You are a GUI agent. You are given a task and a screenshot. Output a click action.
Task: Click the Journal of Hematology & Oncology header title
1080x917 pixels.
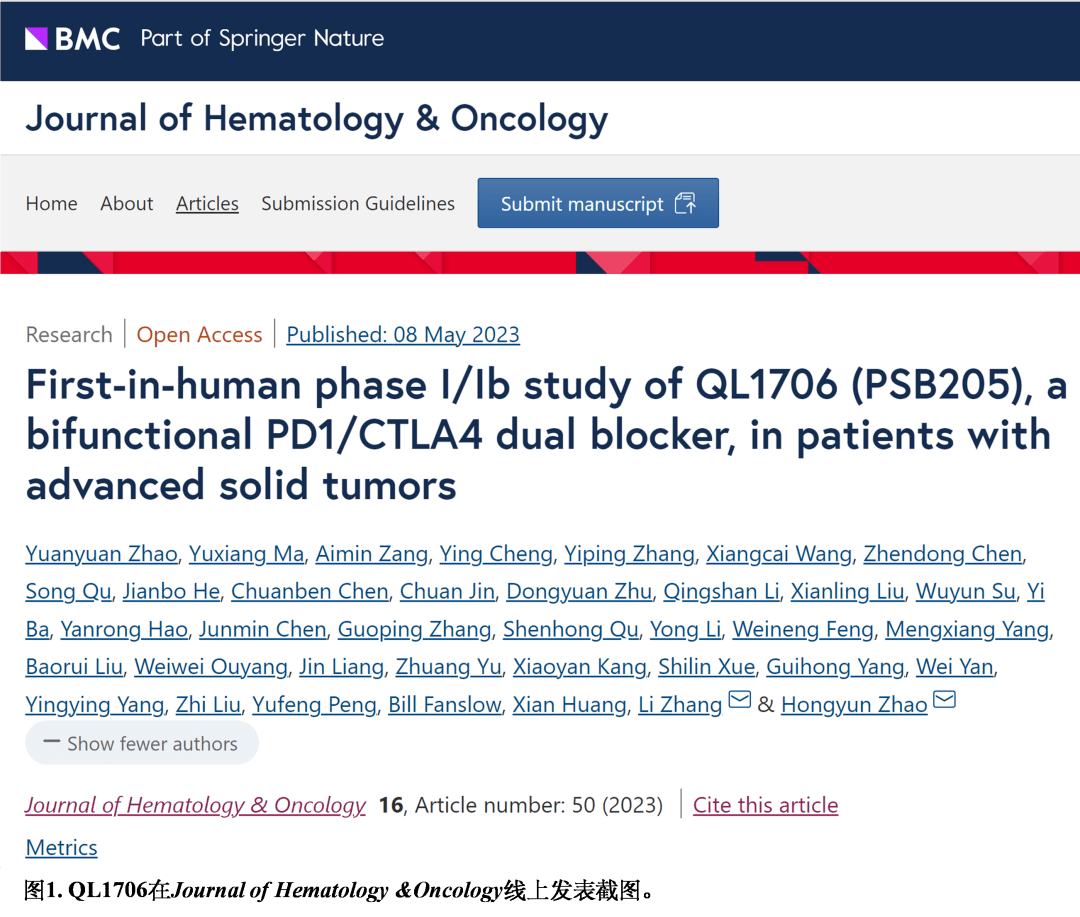pos(317,119)
